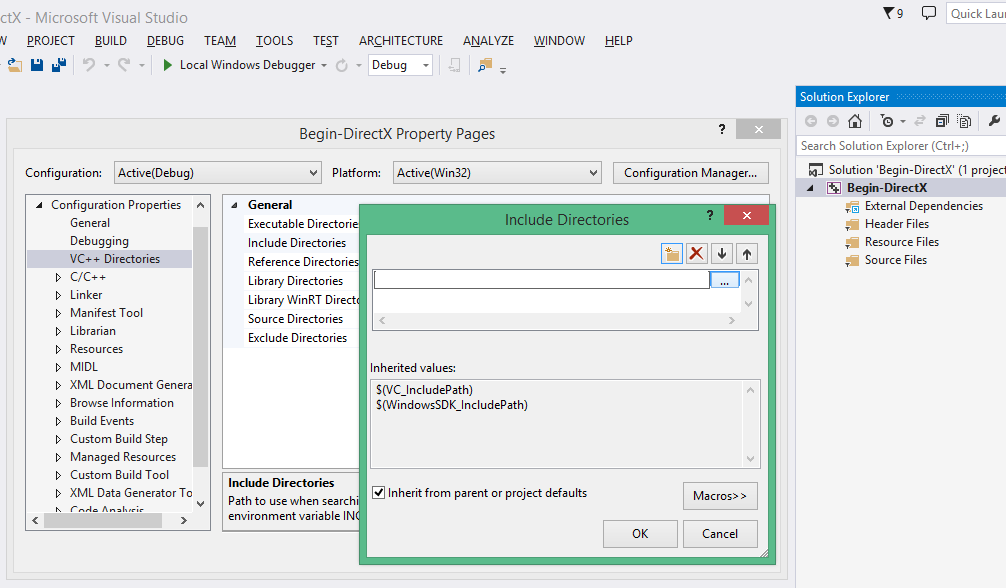Add a new line with the folder icon
The image size is (1006, 588).
click(x=672, y=254)
